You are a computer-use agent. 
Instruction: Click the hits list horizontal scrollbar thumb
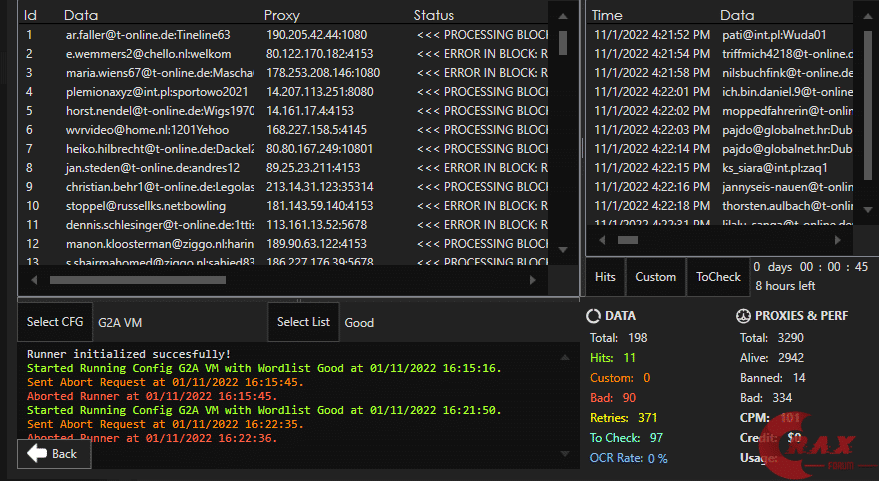[628, 240]
